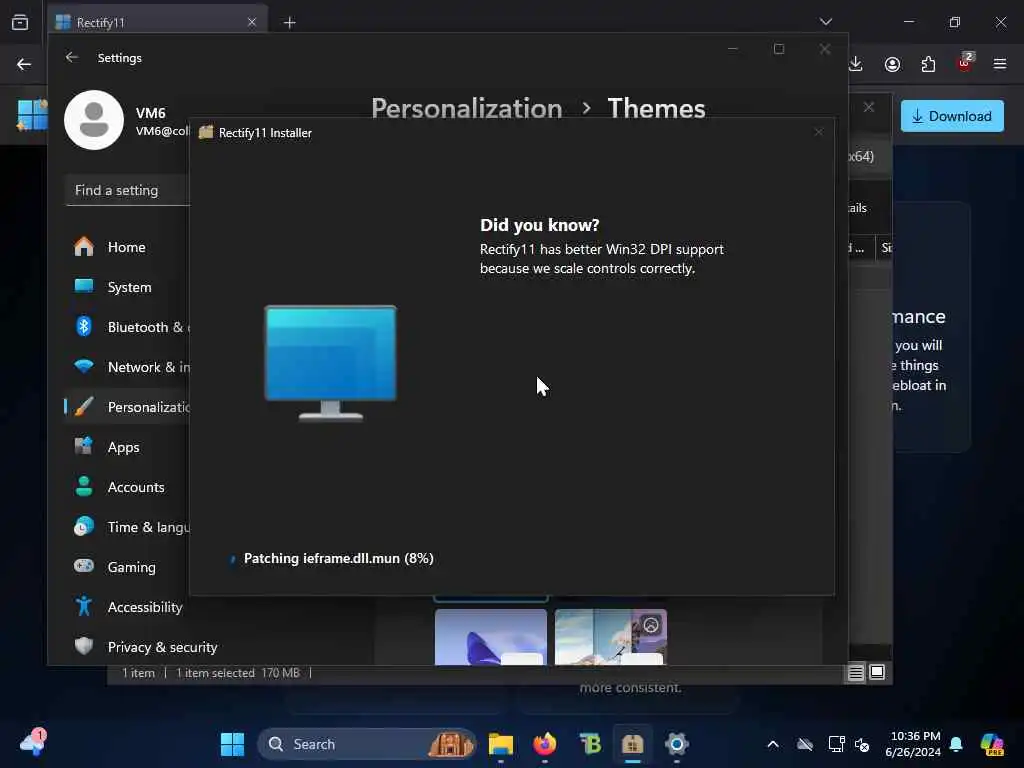Click the Rectify11 Installer title icon
This screenshot has height=768, width=1024.
coord(206,133)
